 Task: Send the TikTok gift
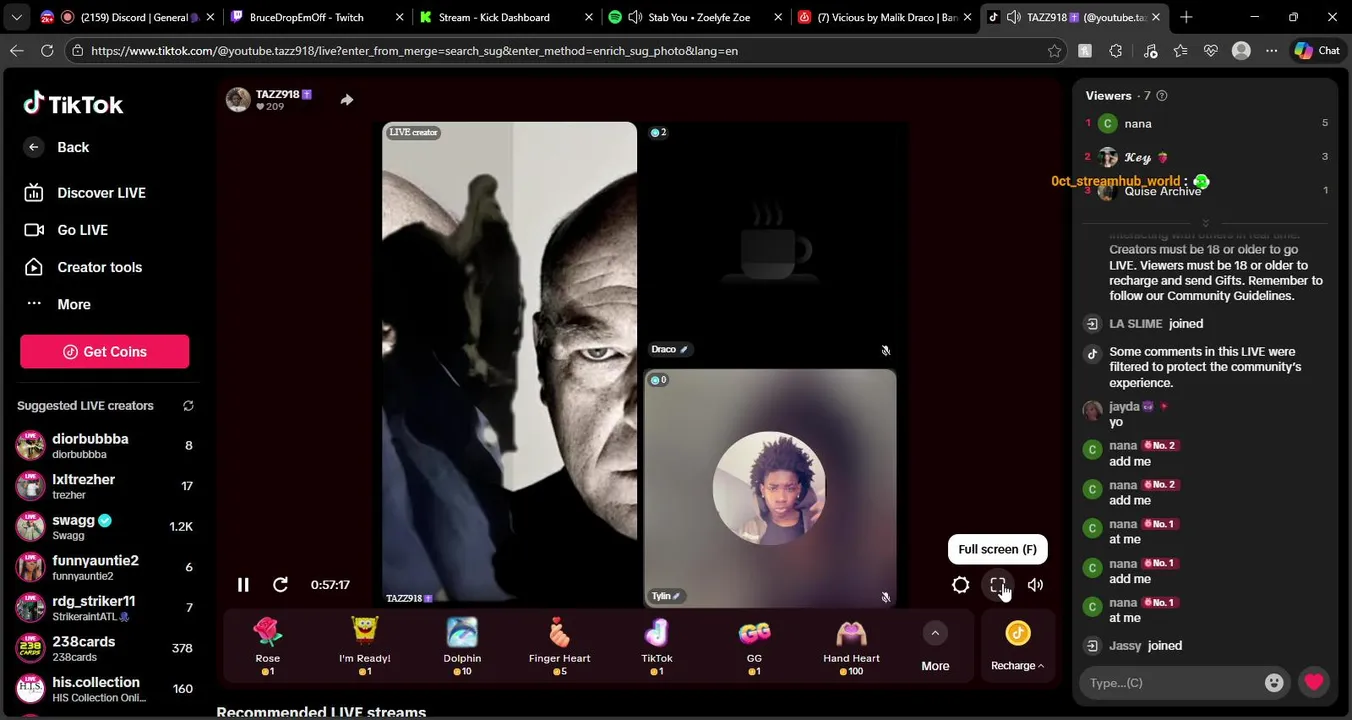pyautogui.click(x=657, y=646)
